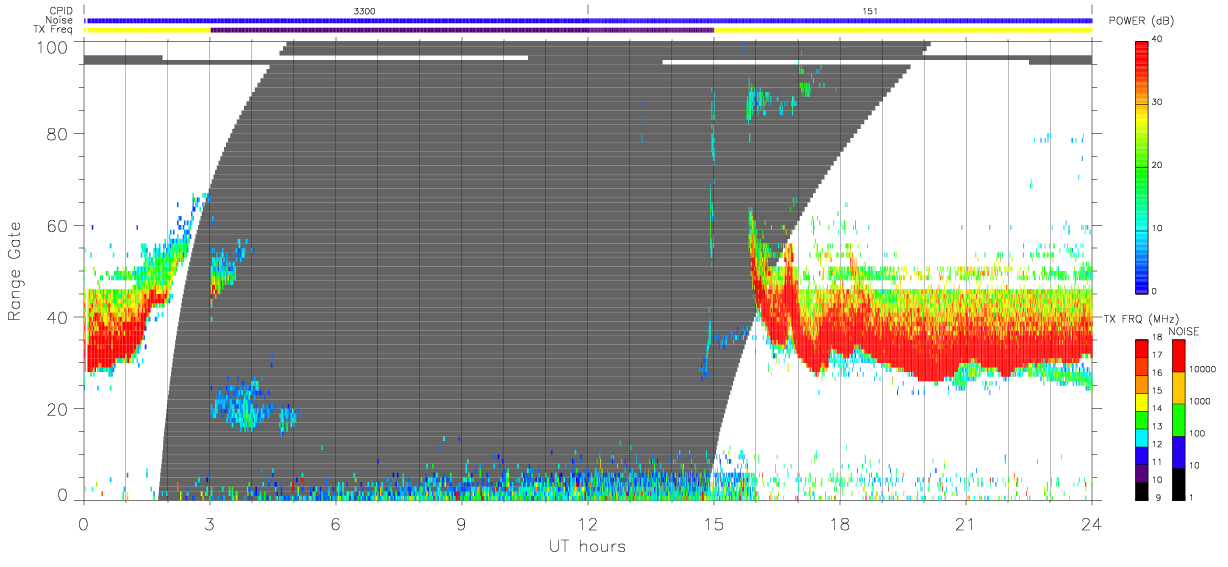Click tick 6 on the UT hours axis
1228x567 pixels.
(x=336, y=523)
